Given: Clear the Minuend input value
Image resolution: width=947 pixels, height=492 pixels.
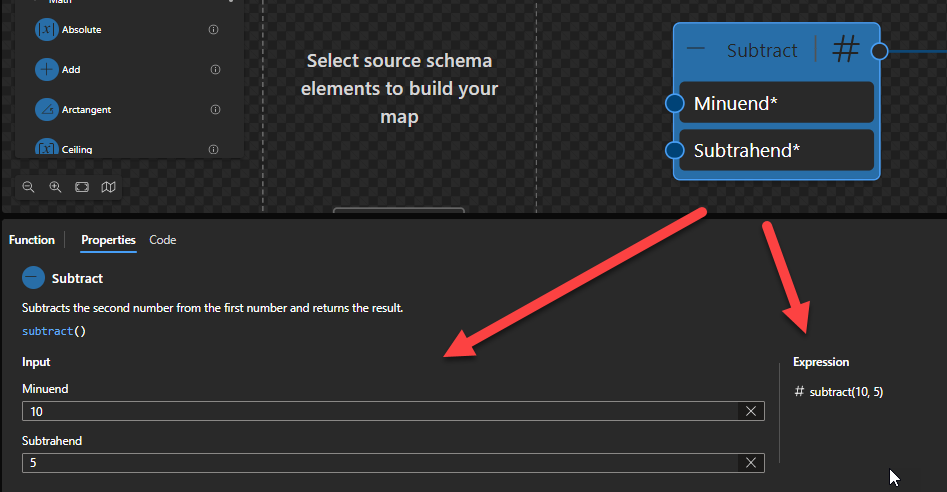Looking at the screenshot, I should (x=751, y=411).
